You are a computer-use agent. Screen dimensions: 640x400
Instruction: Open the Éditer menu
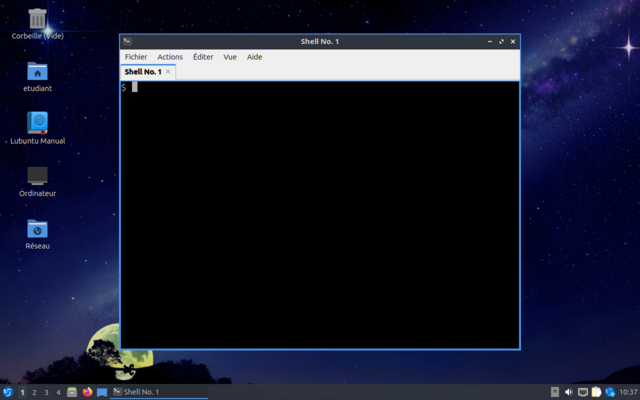pyautogui.click(x=203, y=57)
